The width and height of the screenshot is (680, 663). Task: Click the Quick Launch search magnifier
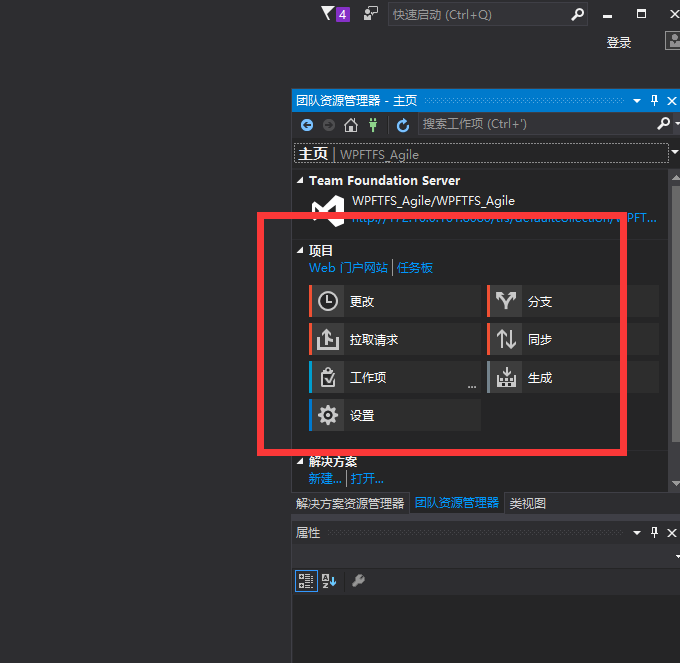577,15
